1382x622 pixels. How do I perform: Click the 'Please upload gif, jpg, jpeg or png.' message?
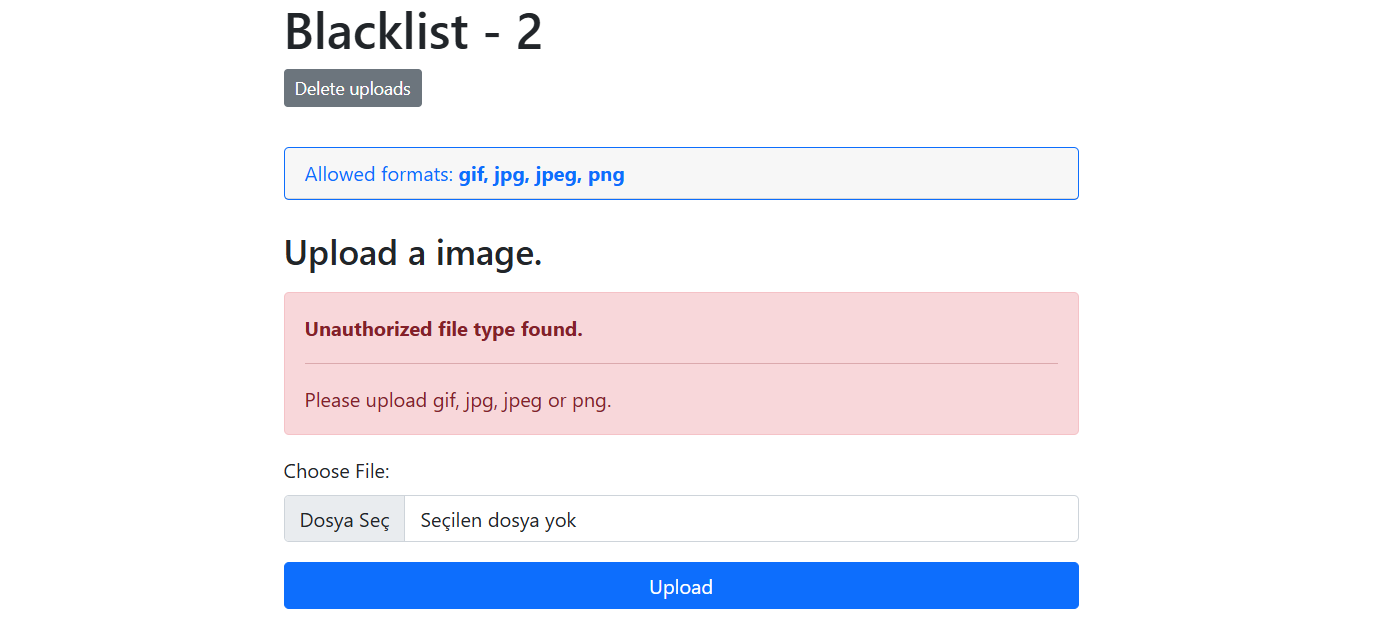tap(458, 401)
